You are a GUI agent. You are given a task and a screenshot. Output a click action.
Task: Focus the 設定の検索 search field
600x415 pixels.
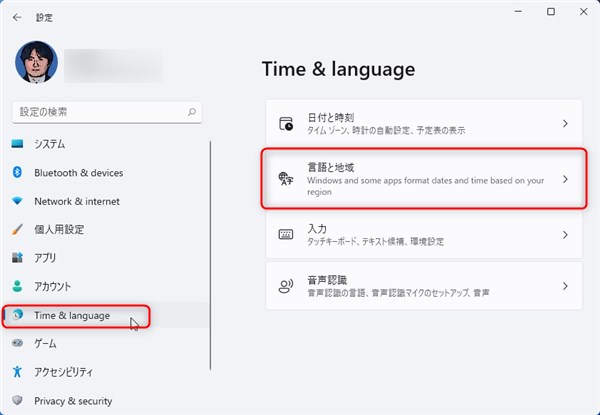click(x=107, y=112)
